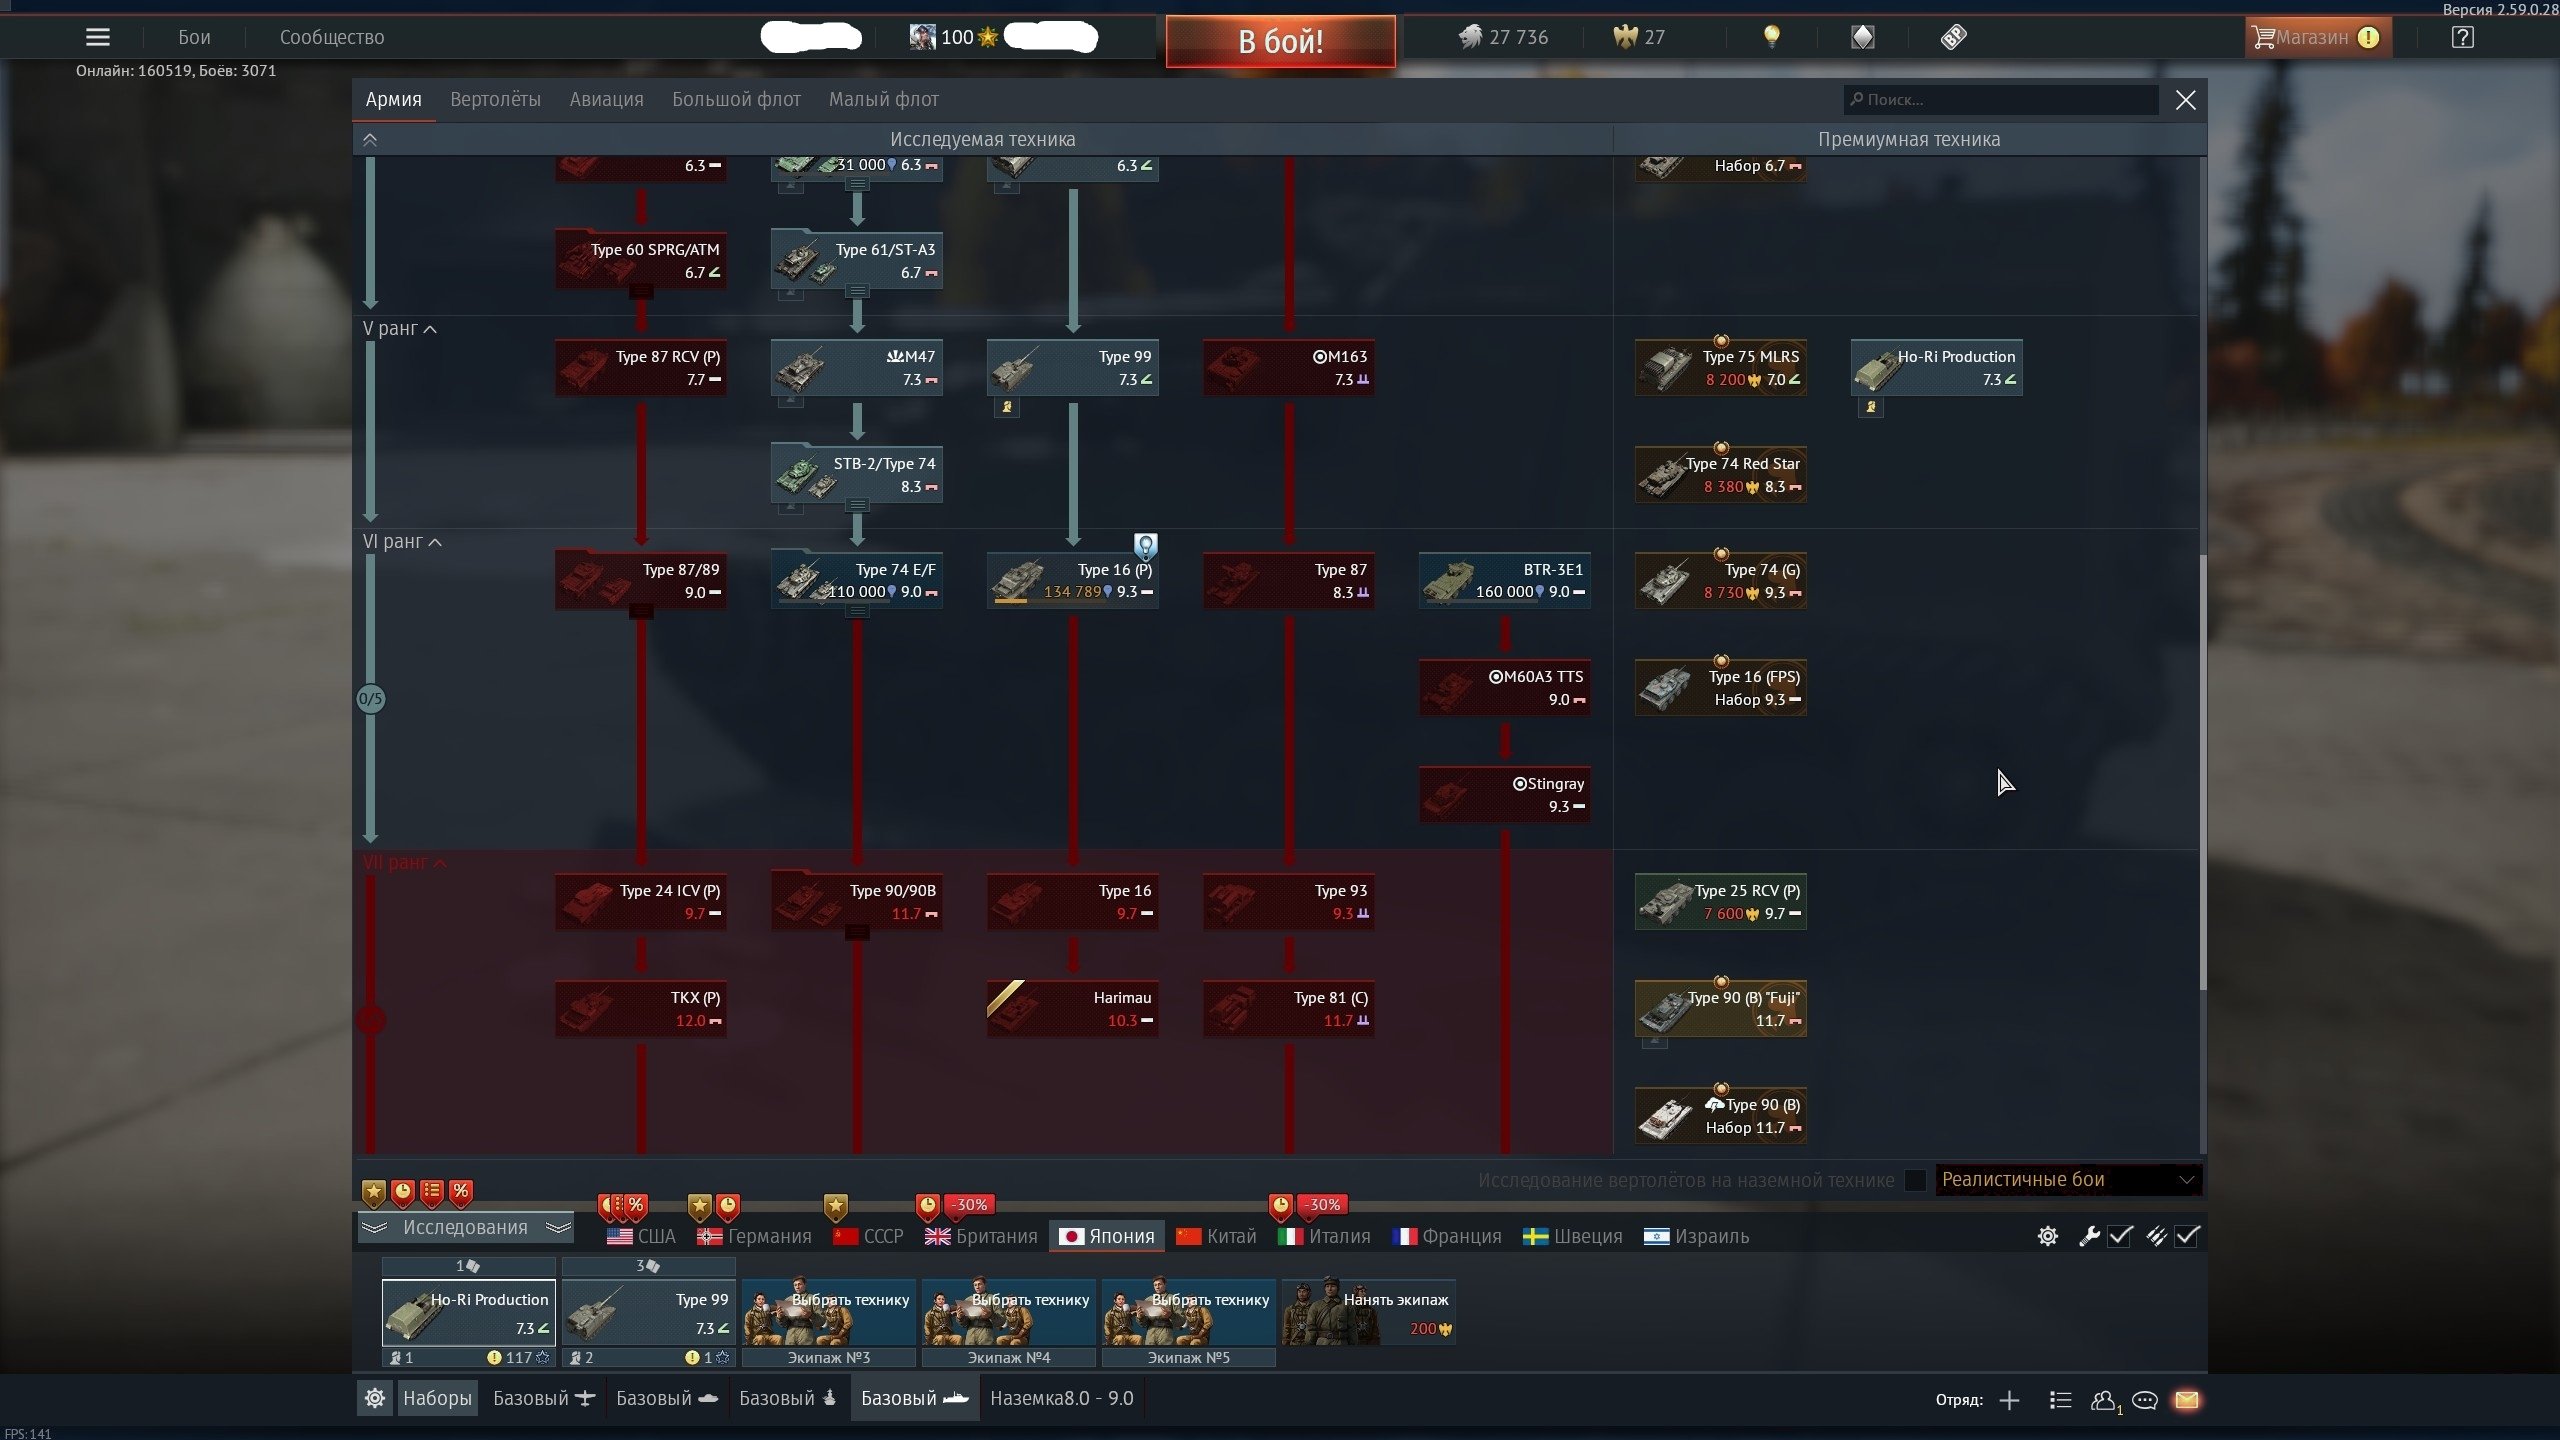Toggle the auto-repair wrench checkbox
The image size is (2560, 1440).
(x=2120, y=1236)
